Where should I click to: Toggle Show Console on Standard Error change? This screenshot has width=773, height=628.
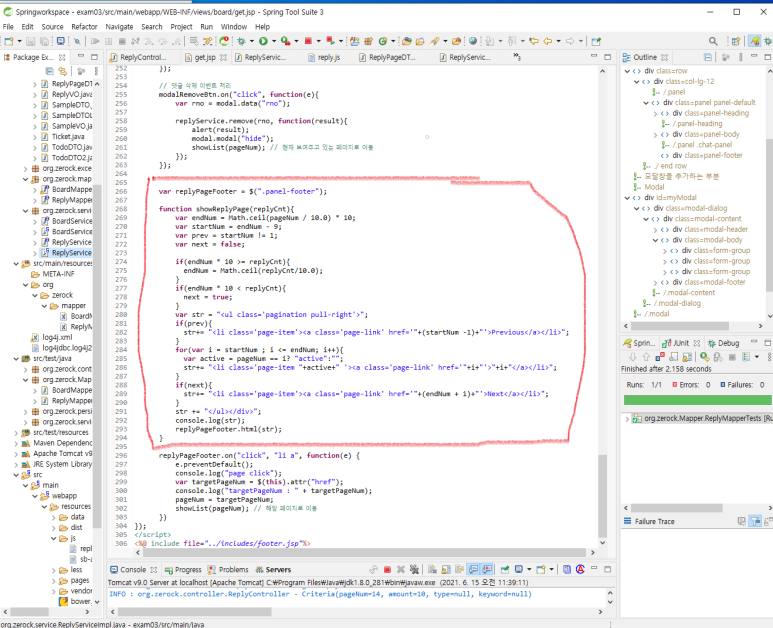coord(487,569)
